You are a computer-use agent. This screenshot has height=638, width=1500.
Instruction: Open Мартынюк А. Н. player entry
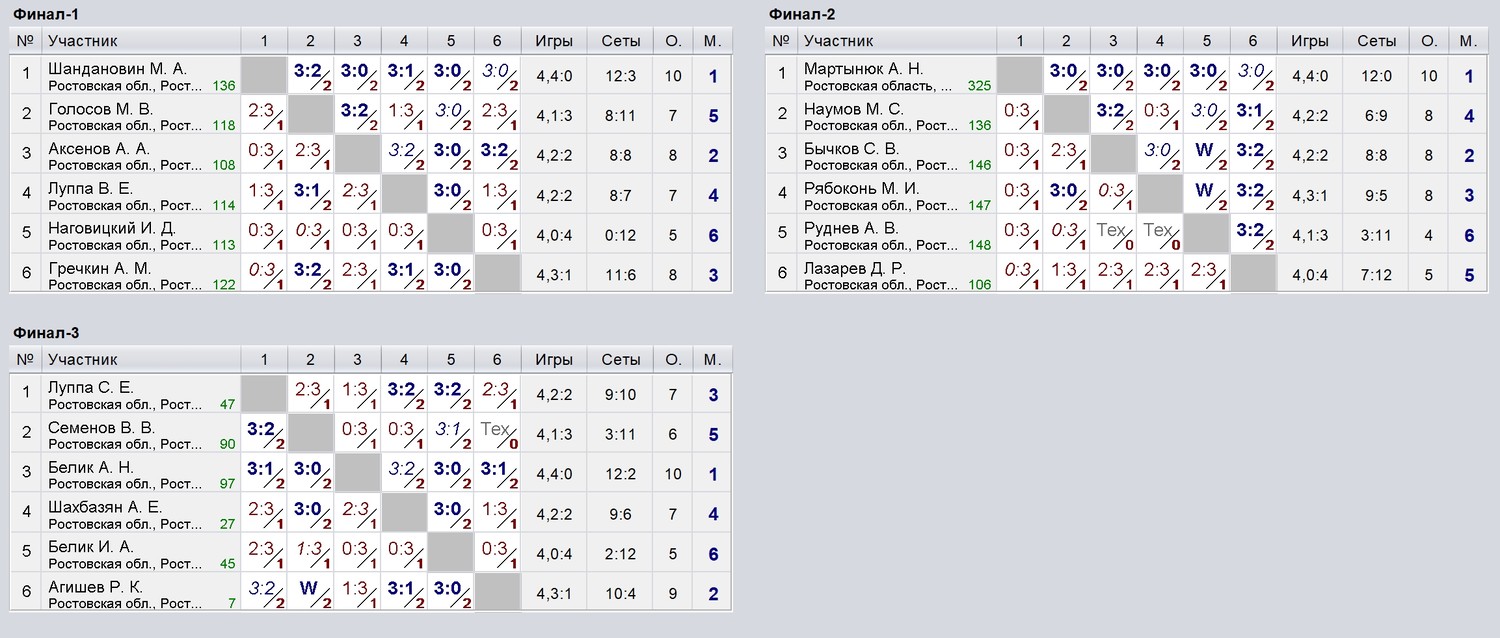tap(863, 68)
